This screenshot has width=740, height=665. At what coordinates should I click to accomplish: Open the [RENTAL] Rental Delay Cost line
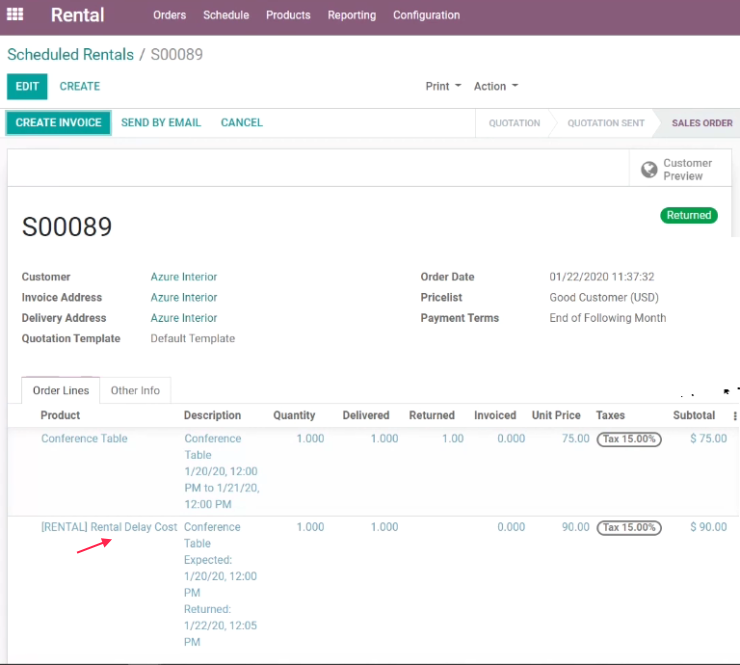[109, 527]
